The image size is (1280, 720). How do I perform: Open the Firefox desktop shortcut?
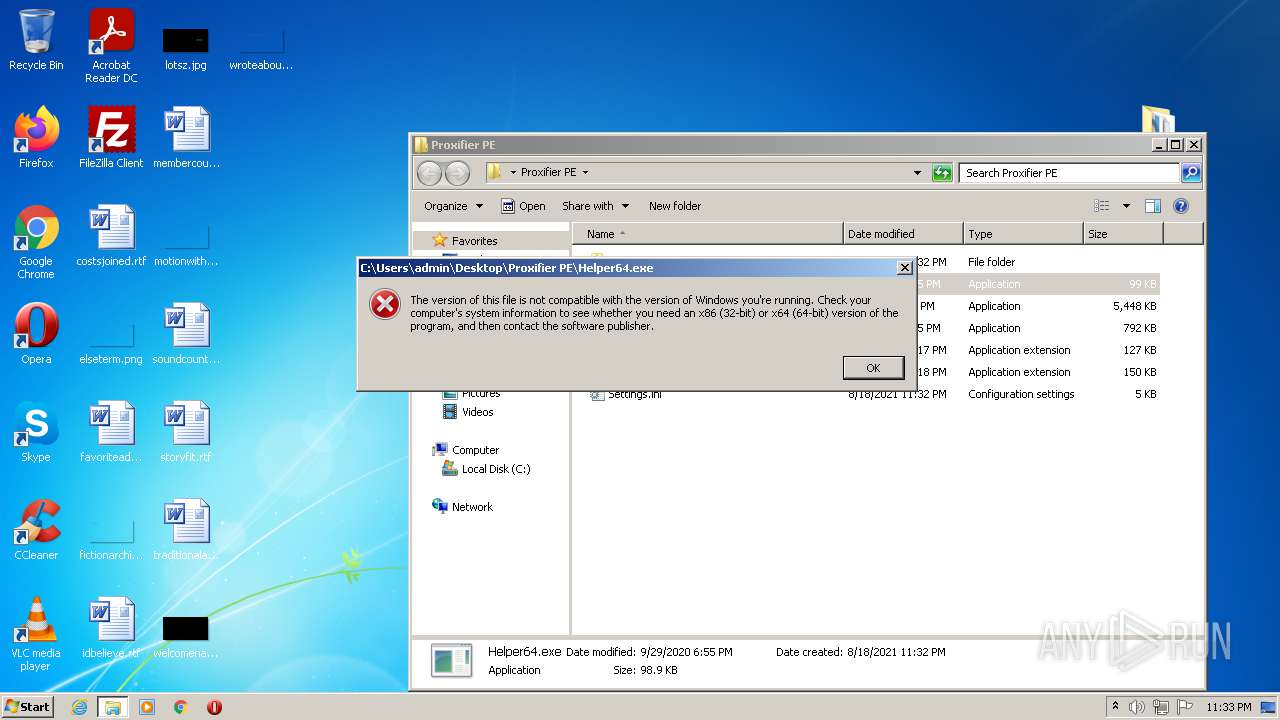pyautogui.click(x=36, y=138)
